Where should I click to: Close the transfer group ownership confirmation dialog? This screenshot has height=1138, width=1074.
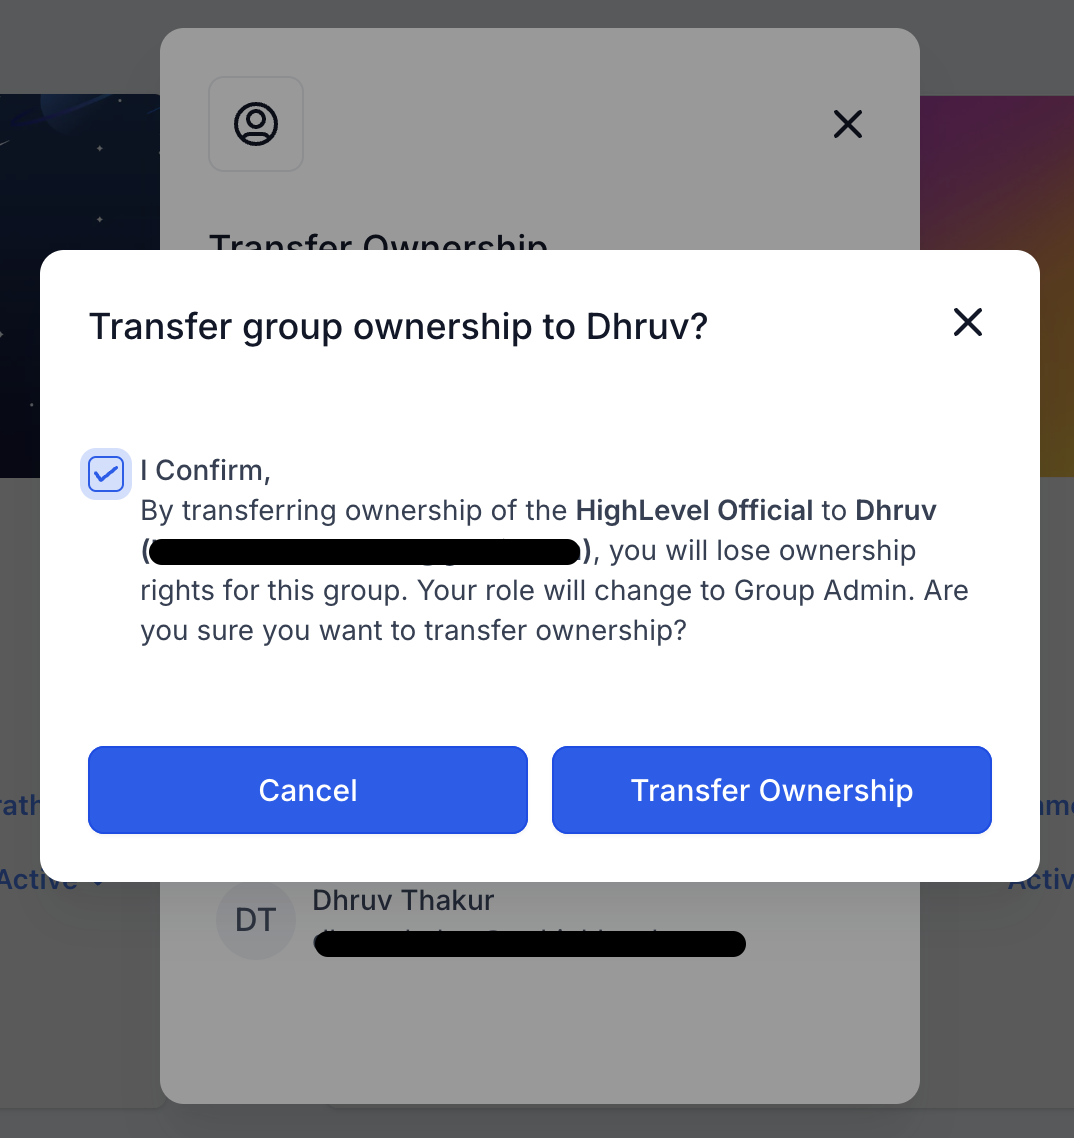tap(967, 322)
